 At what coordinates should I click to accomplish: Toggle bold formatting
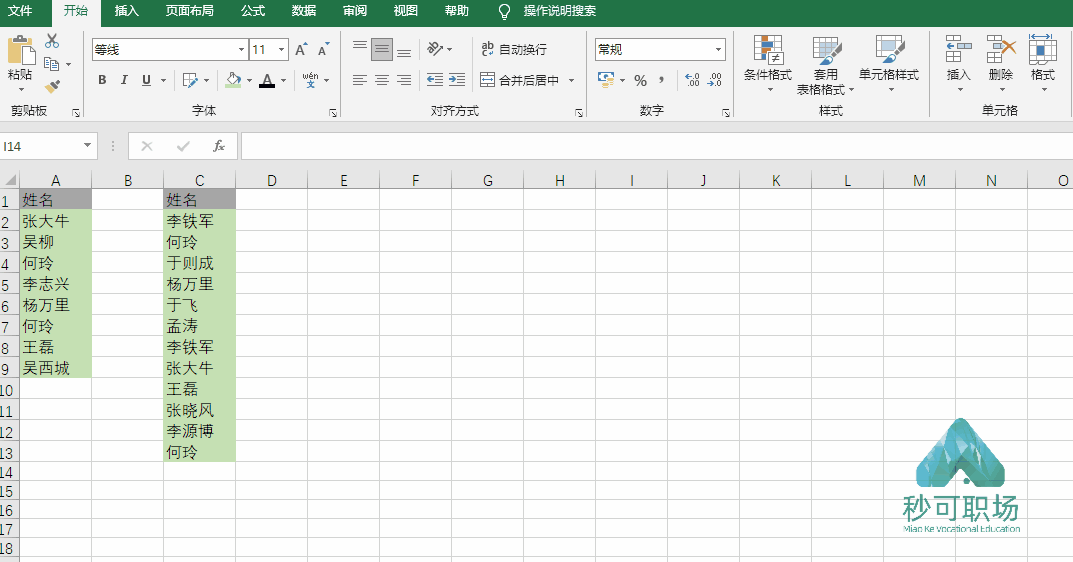pos(102,80)
